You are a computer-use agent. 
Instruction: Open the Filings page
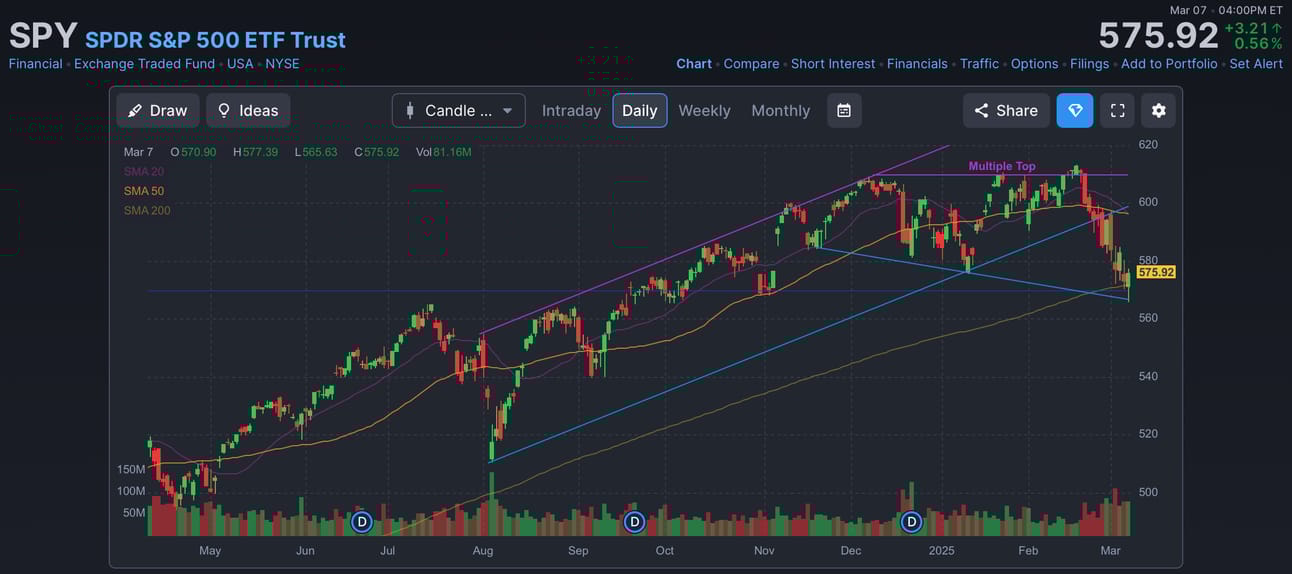pos(1089,63)
